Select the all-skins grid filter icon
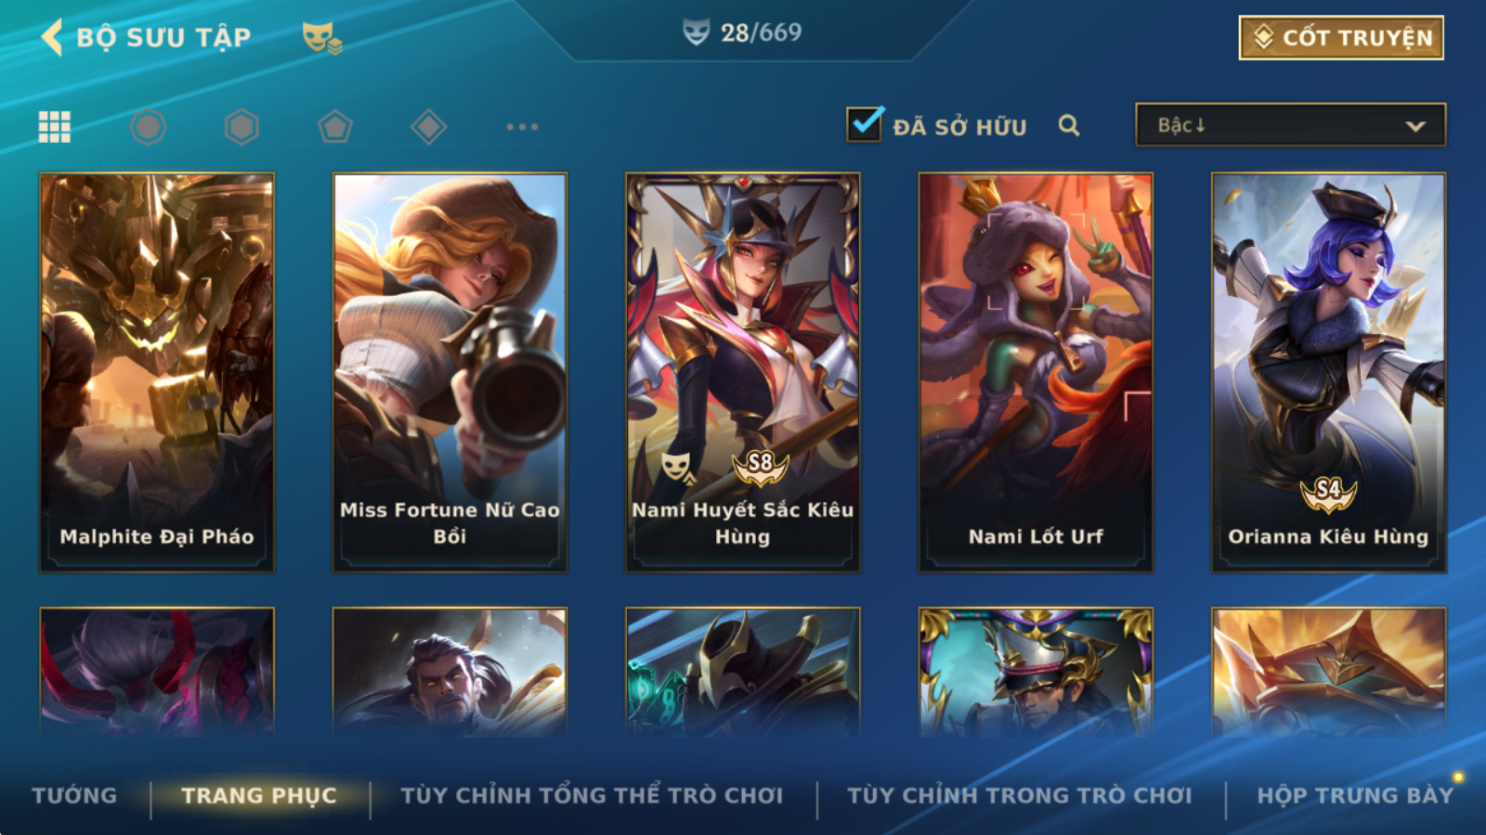Image resolution: width=1486 pixels, height=835 pixels. [54, 127]
